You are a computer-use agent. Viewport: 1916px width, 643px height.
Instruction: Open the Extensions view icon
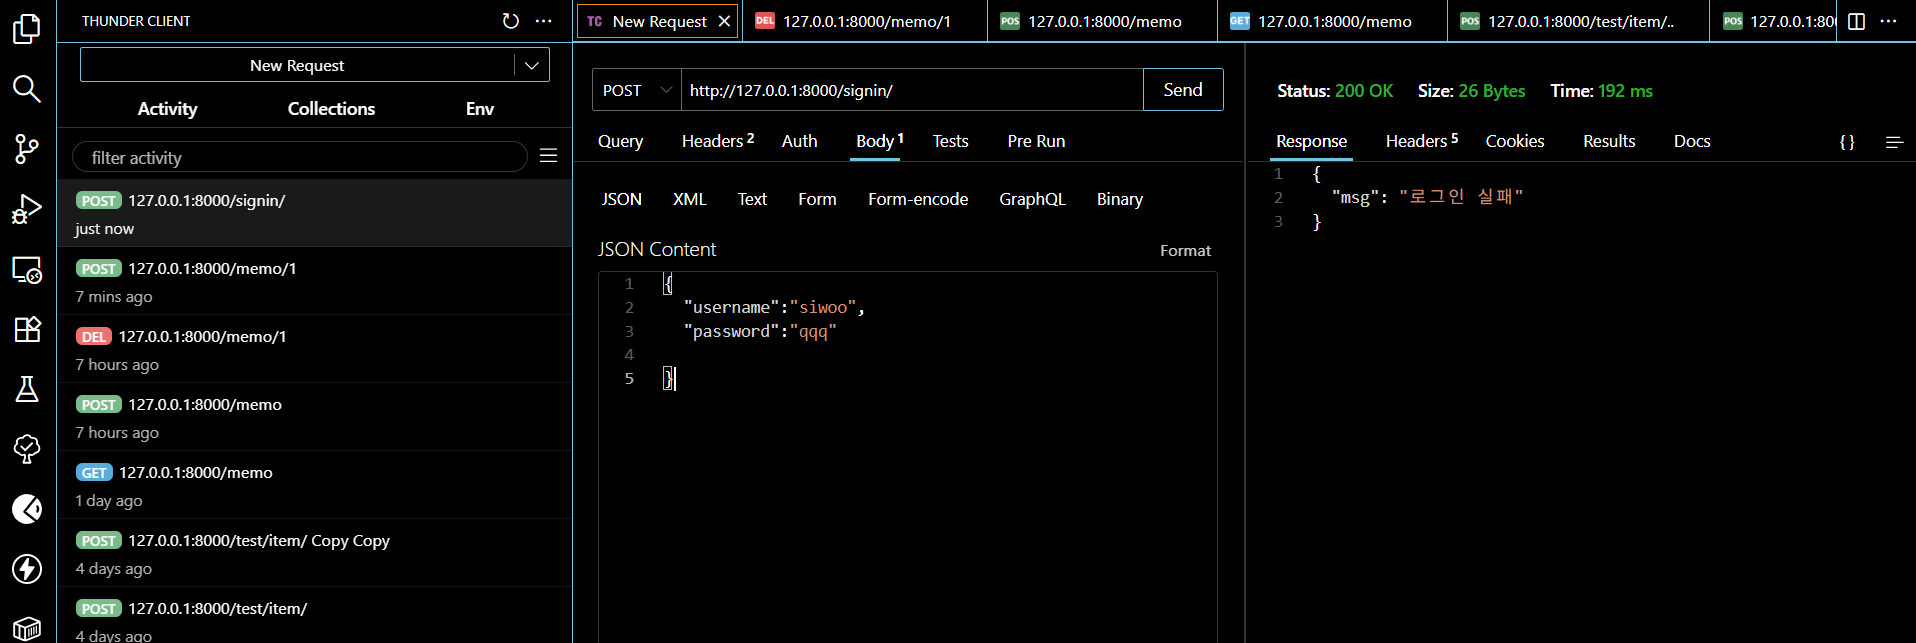pyautogui.click(x=27, y=329)
